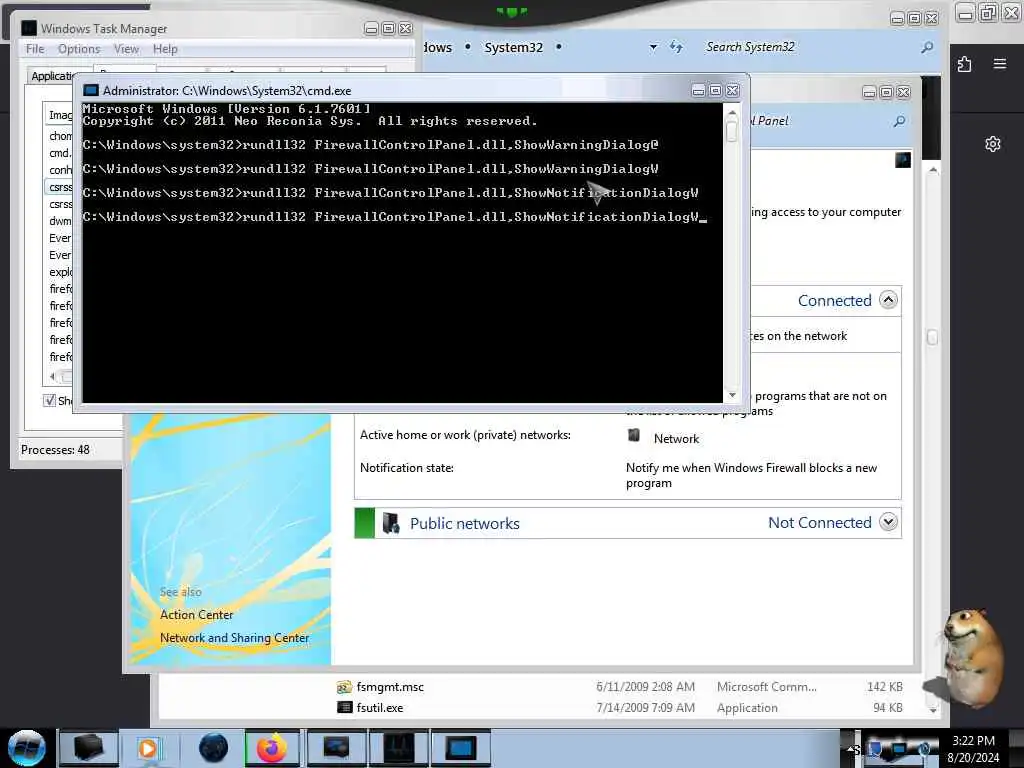
Task: Click the cmd window title bar icon
Action: coord(91,91)
